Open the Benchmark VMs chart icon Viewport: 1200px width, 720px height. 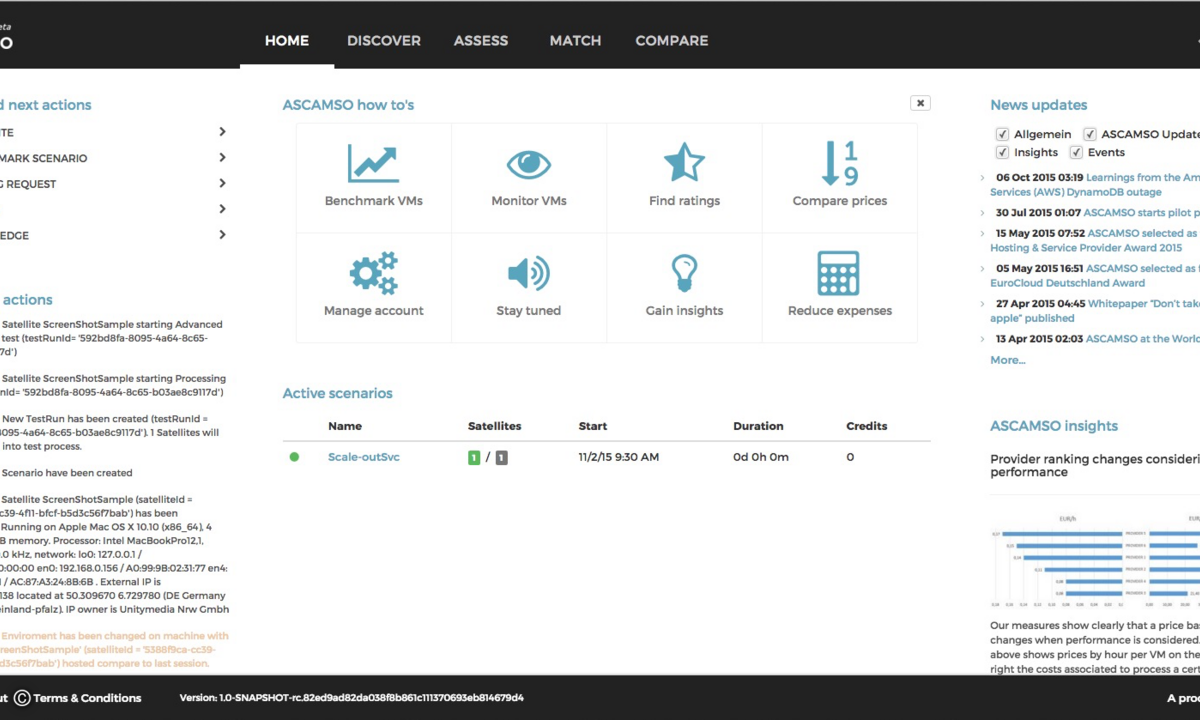pos(373,164)
